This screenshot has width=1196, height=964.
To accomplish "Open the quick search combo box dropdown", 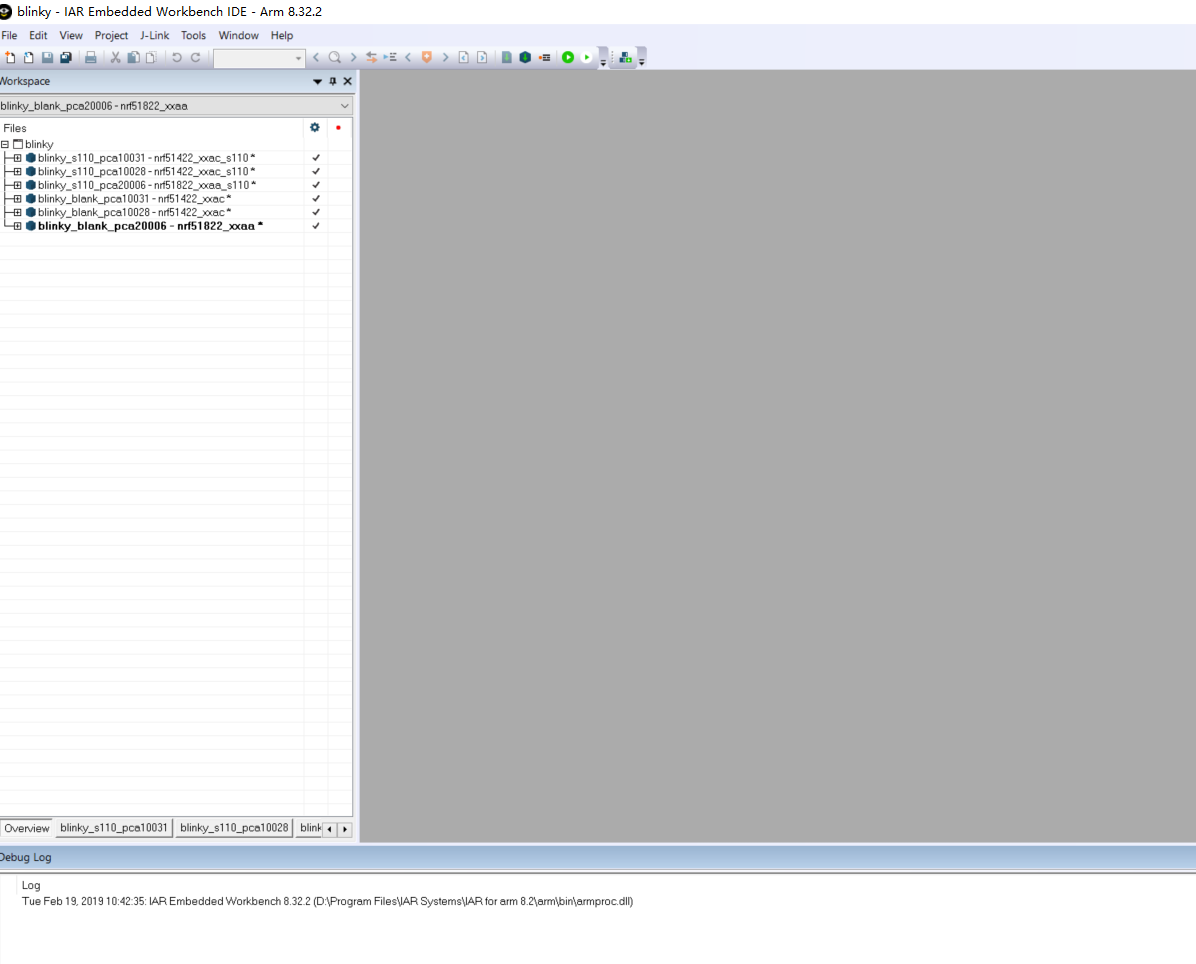I will click(x=298, y=58).
